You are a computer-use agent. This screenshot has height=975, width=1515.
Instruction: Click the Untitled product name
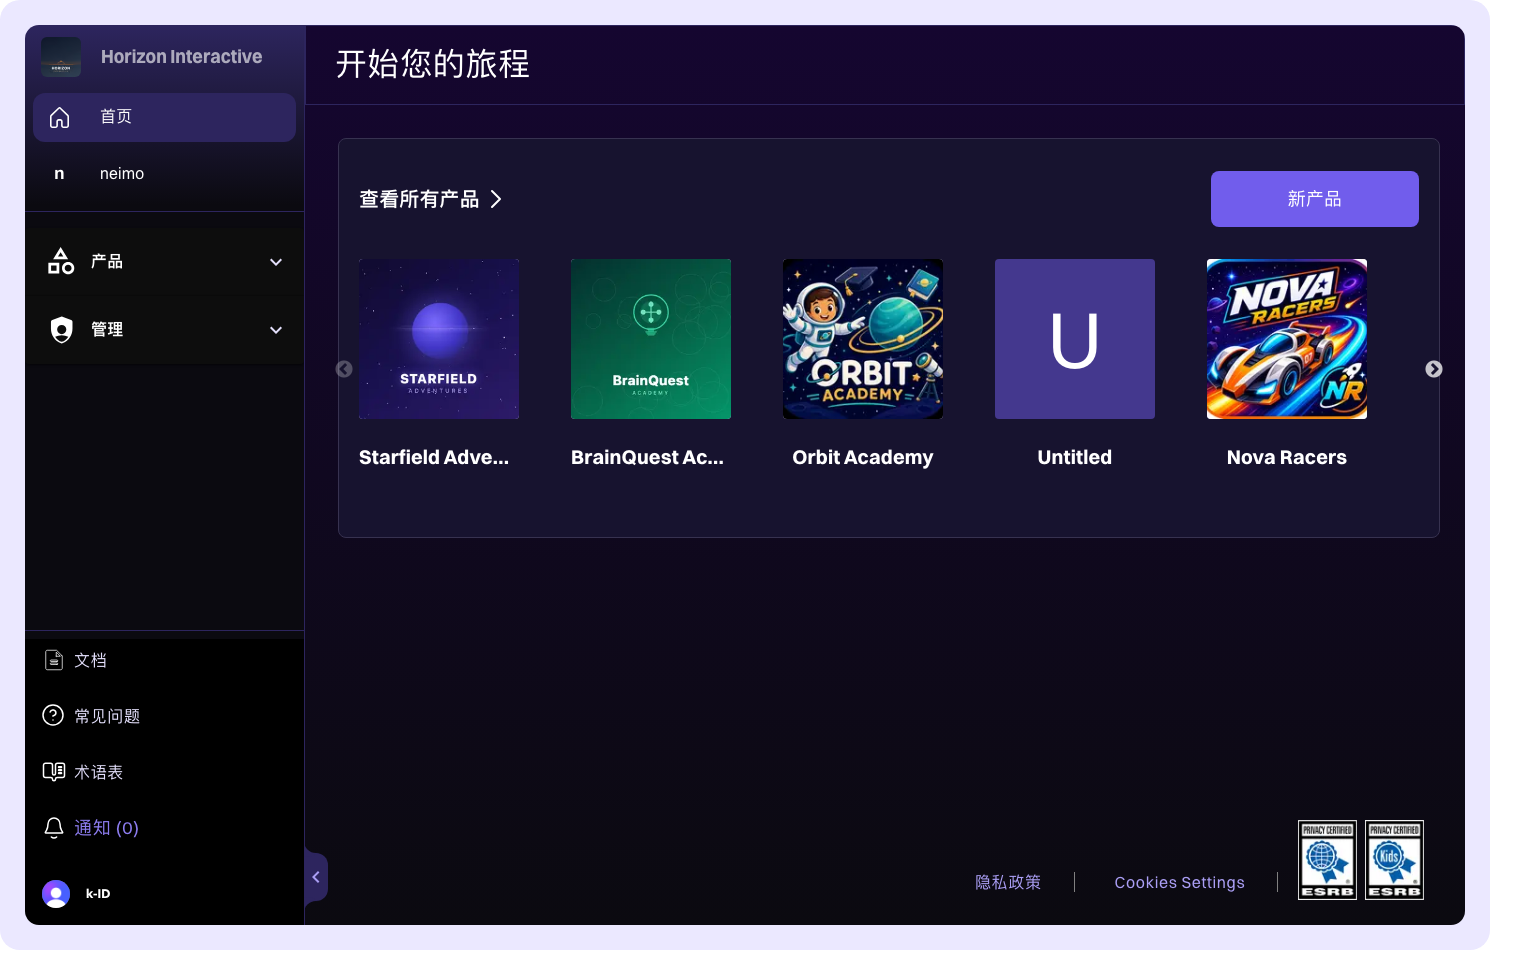(1075, 457)
